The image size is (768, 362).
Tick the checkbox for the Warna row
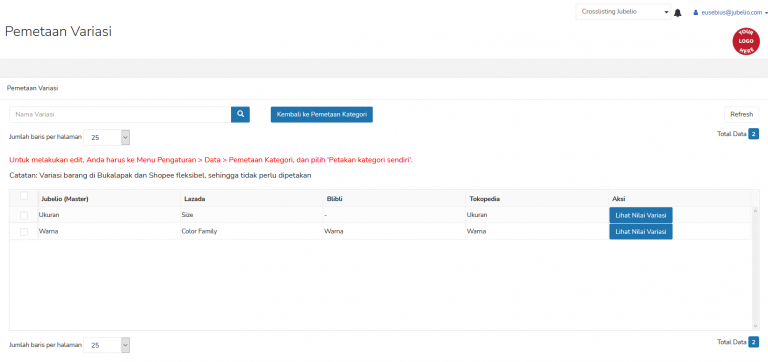tap(24, 232)
